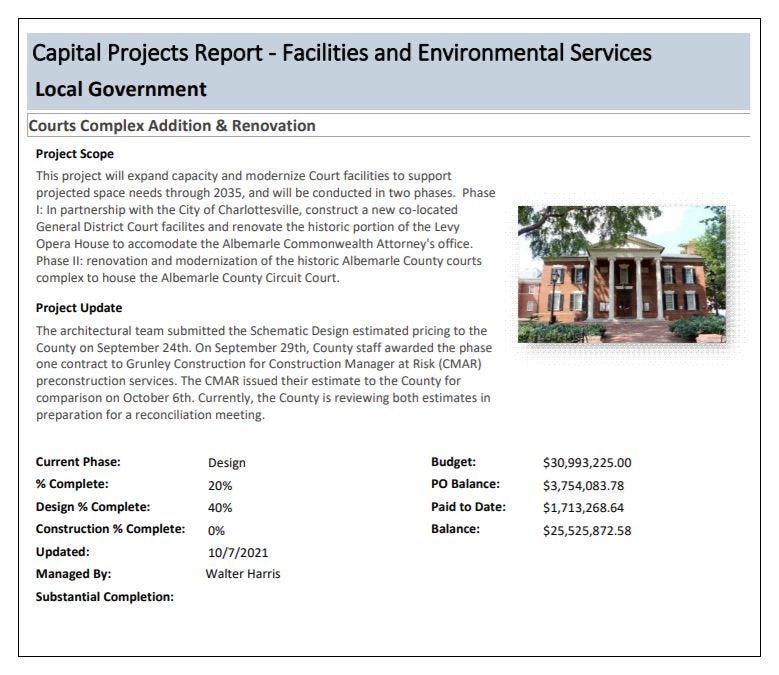Image resolution: width=779 pixels, height=675 pixels.
Task: Click the 'Updated:' label
Action: [63, 552]
